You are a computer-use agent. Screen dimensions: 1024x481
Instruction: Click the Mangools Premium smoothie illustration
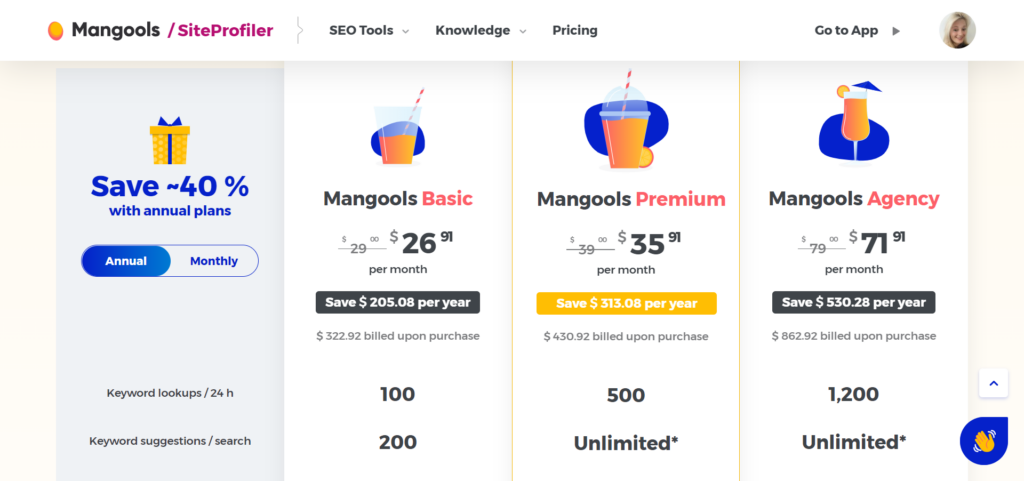(x=625, y=120)
